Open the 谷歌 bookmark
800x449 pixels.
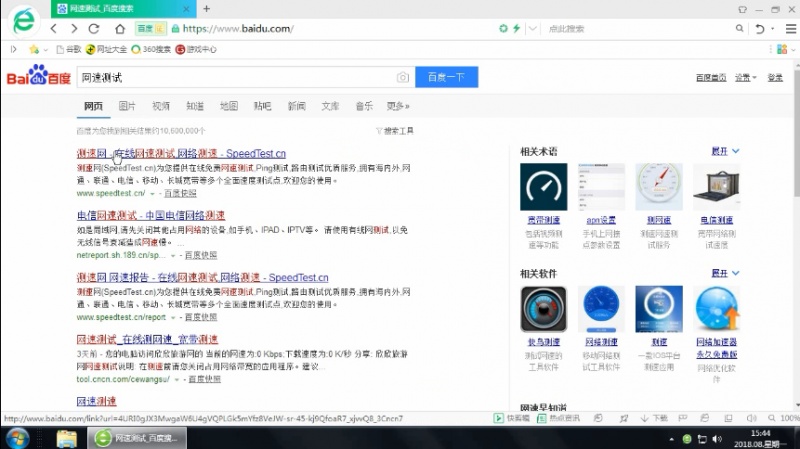[x=68, y=49]
